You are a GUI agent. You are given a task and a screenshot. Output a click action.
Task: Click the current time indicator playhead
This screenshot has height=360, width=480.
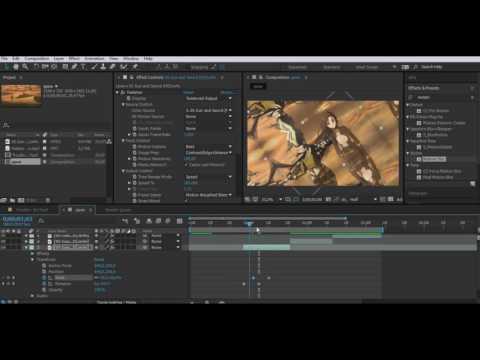249,223
